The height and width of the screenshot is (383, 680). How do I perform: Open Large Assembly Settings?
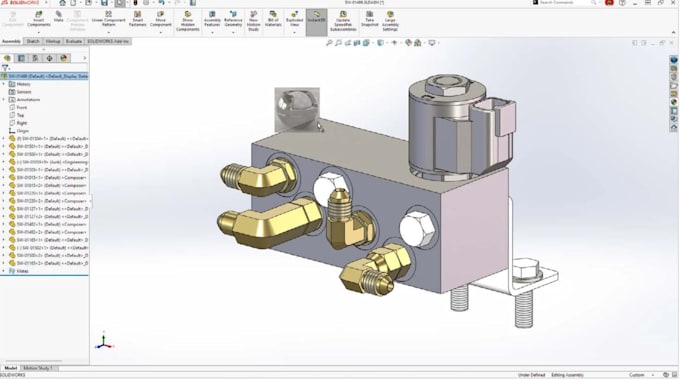point(390,21)
